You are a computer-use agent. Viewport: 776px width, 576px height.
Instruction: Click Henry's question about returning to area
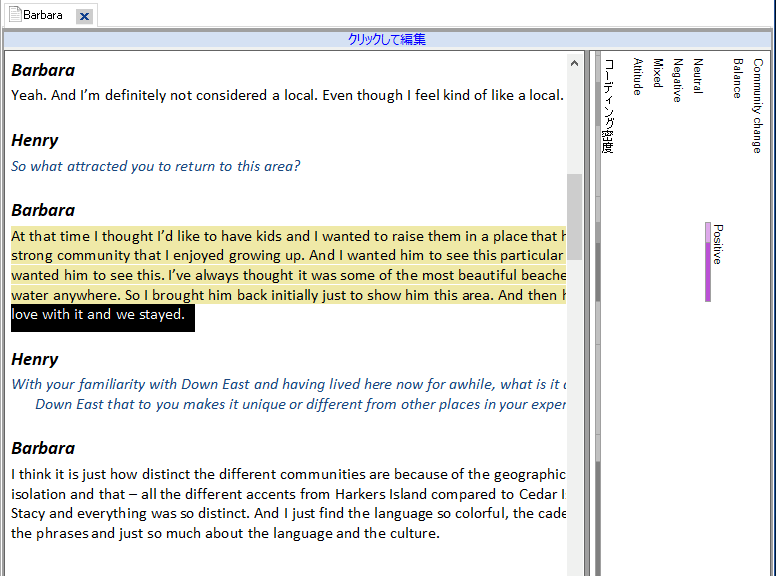click(x=156, y=166)
